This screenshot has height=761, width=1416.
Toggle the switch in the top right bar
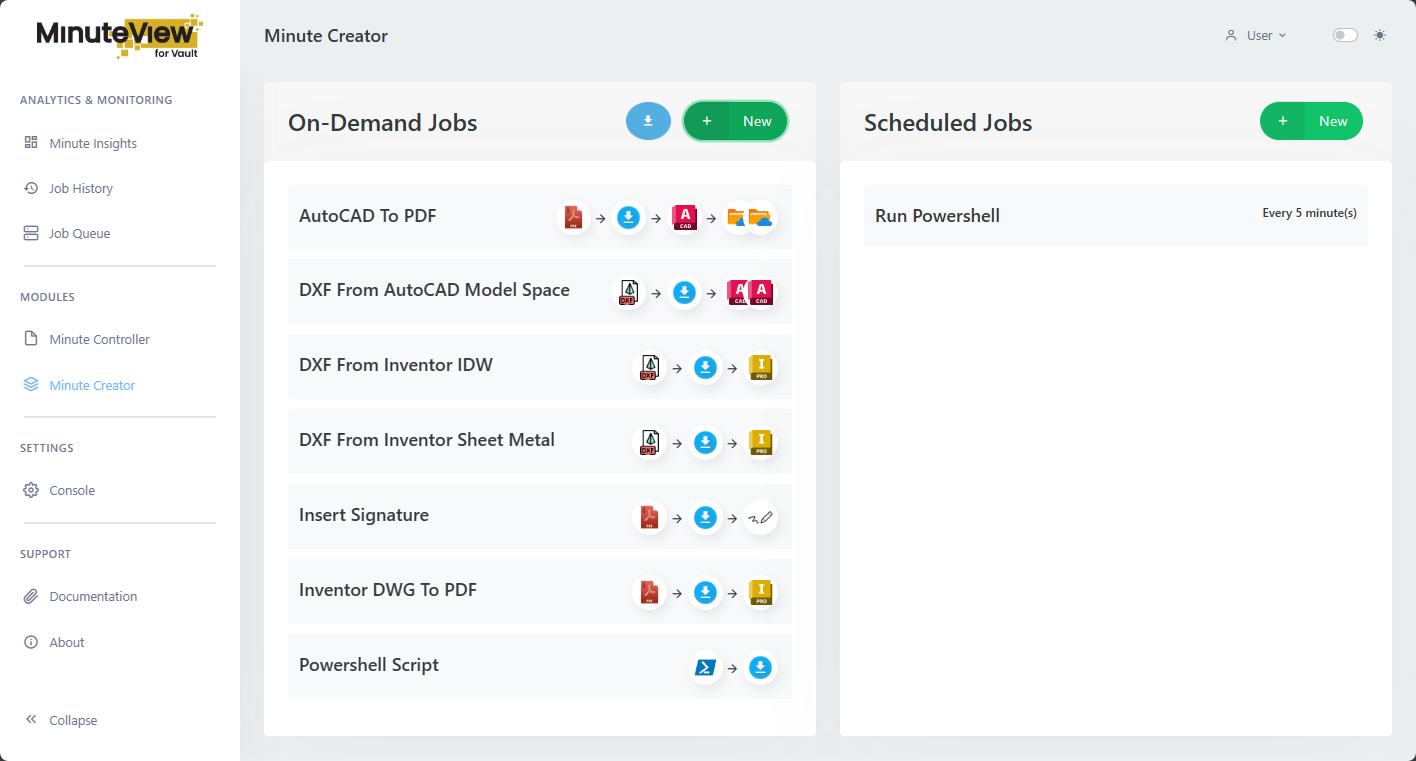(1344, 34)
